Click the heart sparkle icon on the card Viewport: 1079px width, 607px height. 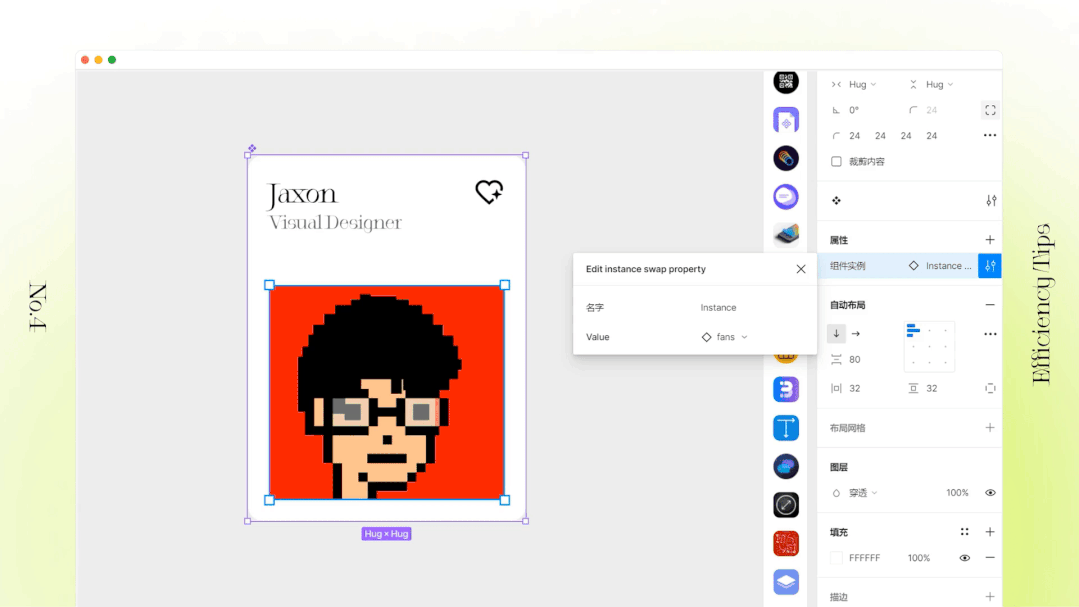click(489, 191)
